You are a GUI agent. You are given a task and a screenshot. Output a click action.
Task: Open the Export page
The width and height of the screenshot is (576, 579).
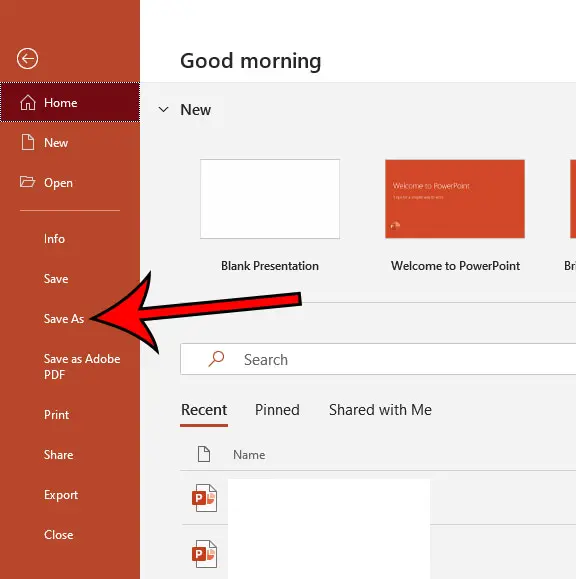(61, 495)
